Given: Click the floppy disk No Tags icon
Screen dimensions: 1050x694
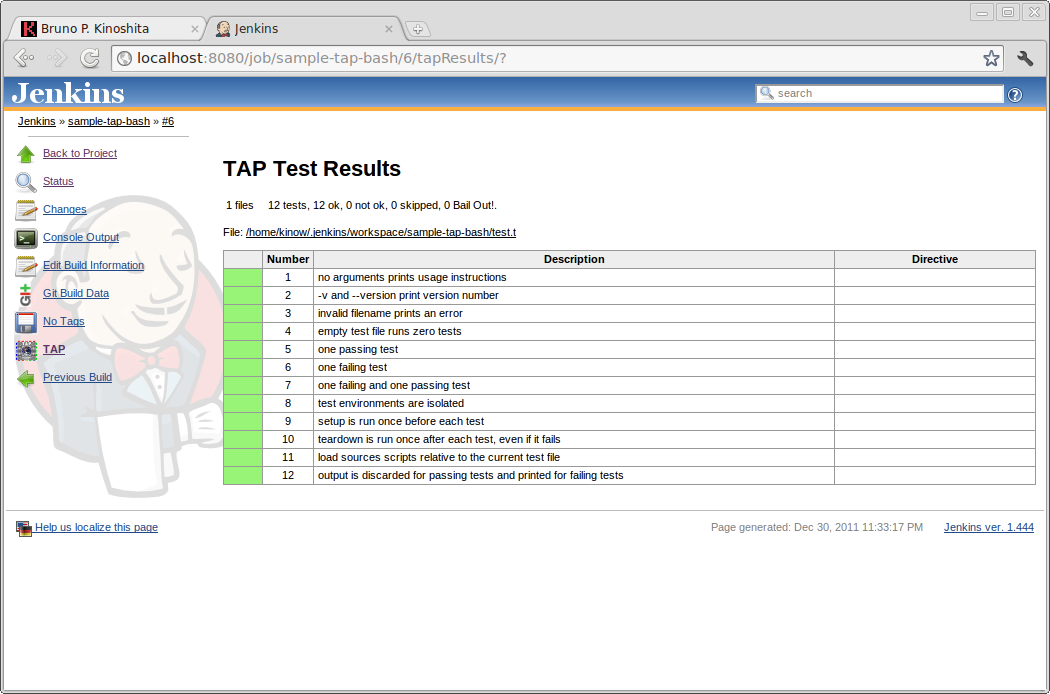Looking at the screenshot, I should [26, 322].
